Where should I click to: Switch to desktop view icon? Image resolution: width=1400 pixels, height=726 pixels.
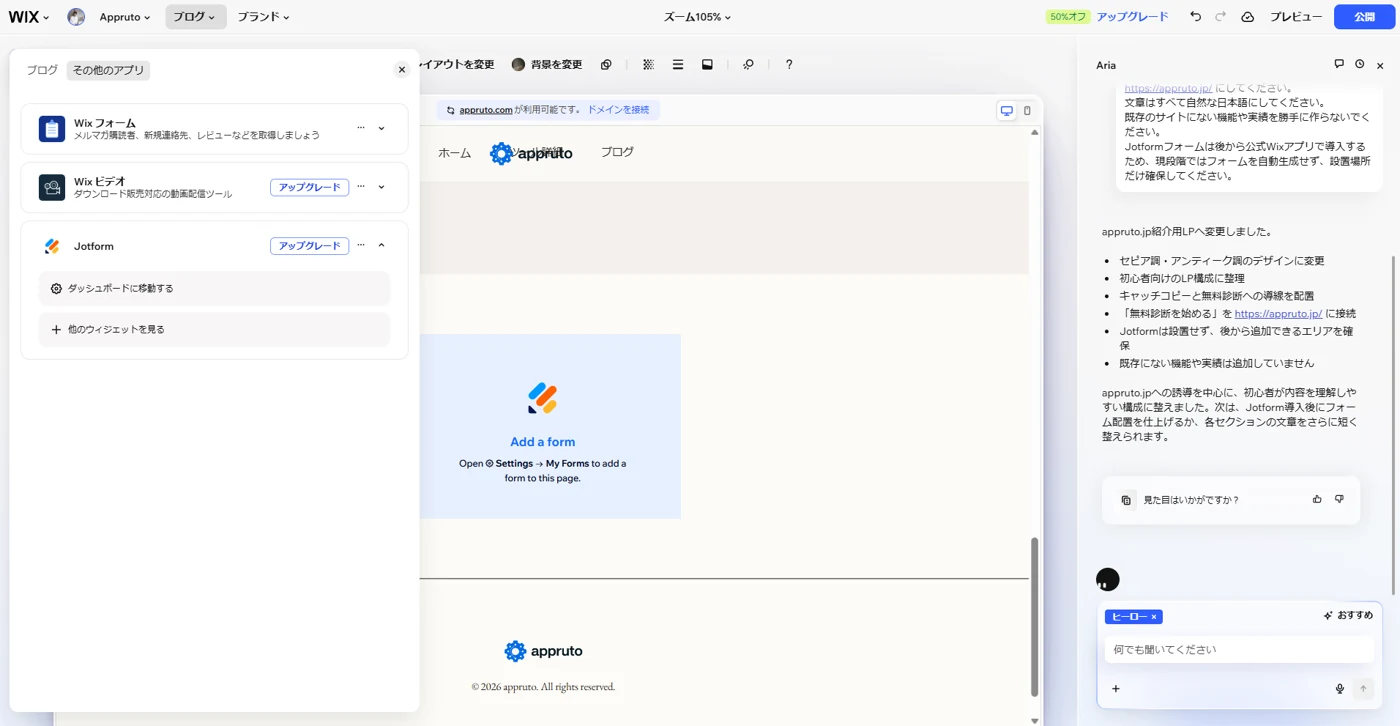point(1007,110)
